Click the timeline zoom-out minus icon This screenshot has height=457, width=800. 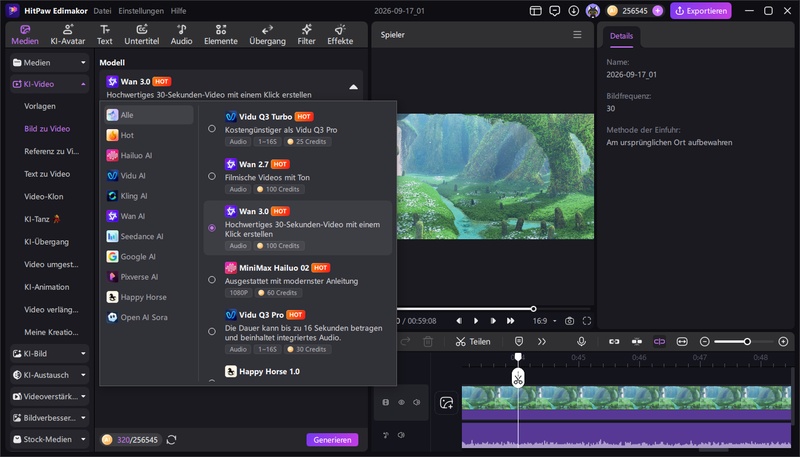click(x=705, y=341)
